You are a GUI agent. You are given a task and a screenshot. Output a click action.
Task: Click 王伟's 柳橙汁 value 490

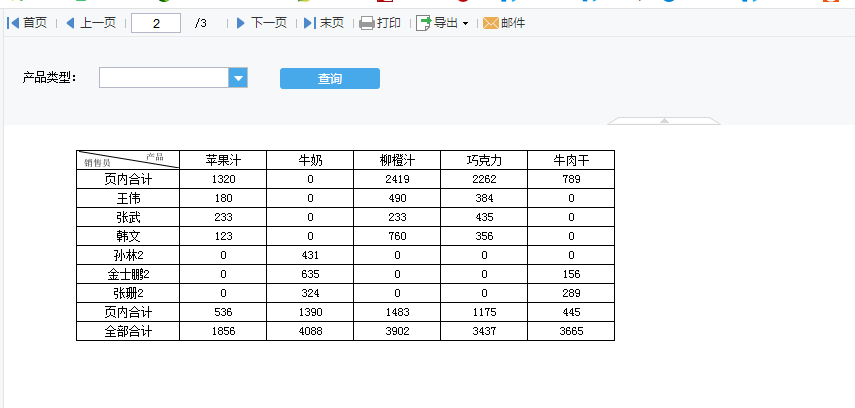(397, 198)
